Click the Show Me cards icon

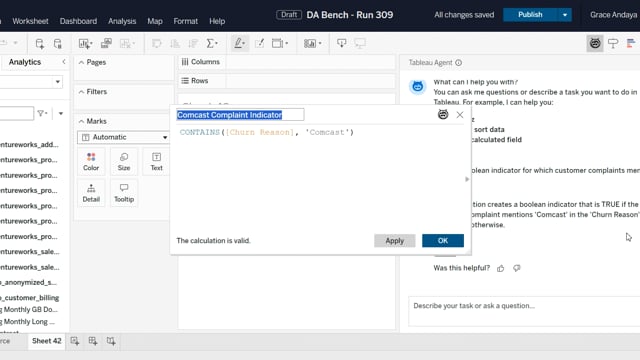312,43
